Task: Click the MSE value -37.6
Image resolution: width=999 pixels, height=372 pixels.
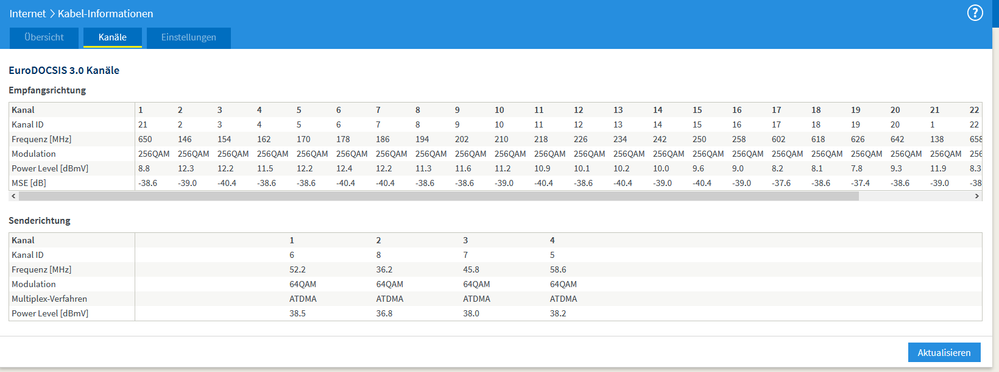Action: pos(781,183)
